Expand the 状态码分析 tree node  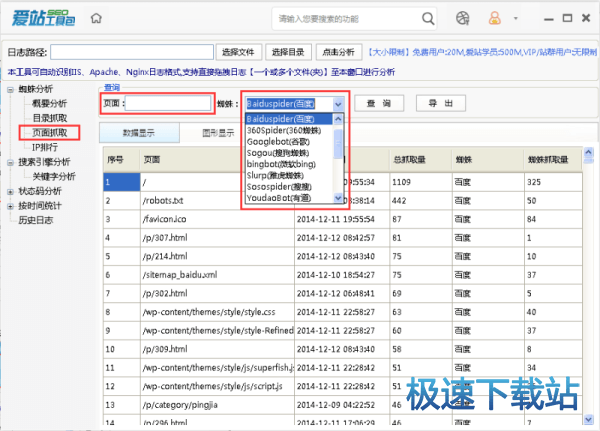(x=10, y=192)
